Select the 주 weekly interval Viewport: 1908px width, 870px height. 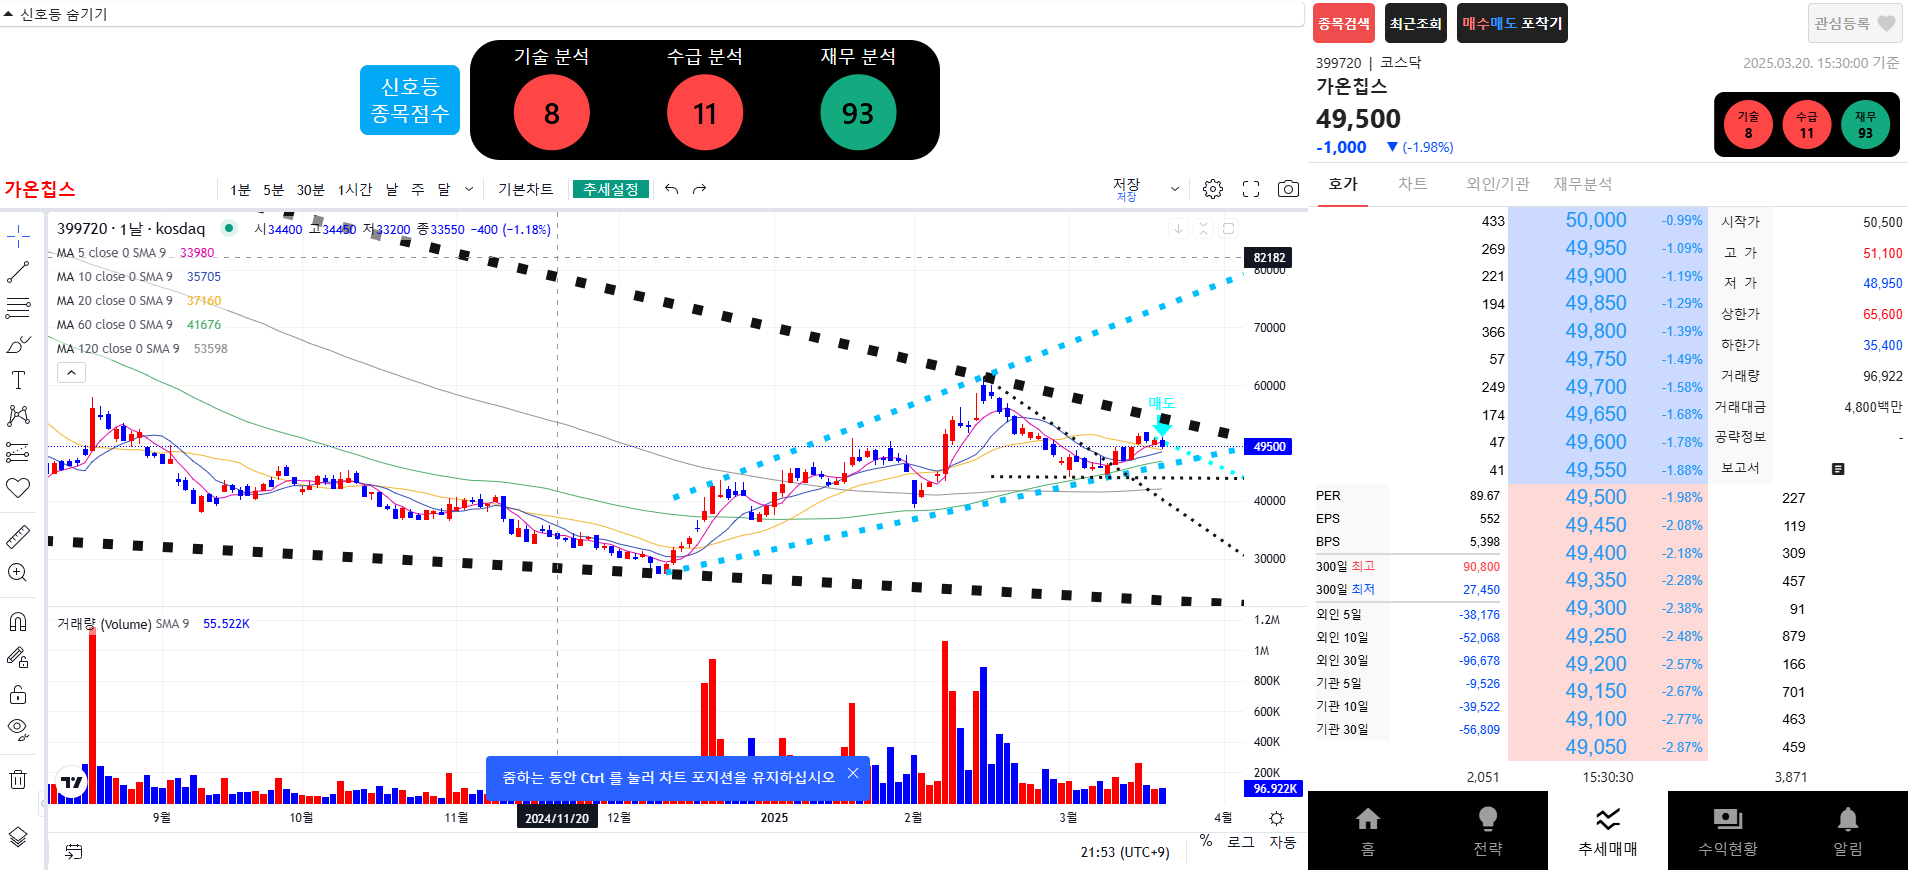(418, 189)
